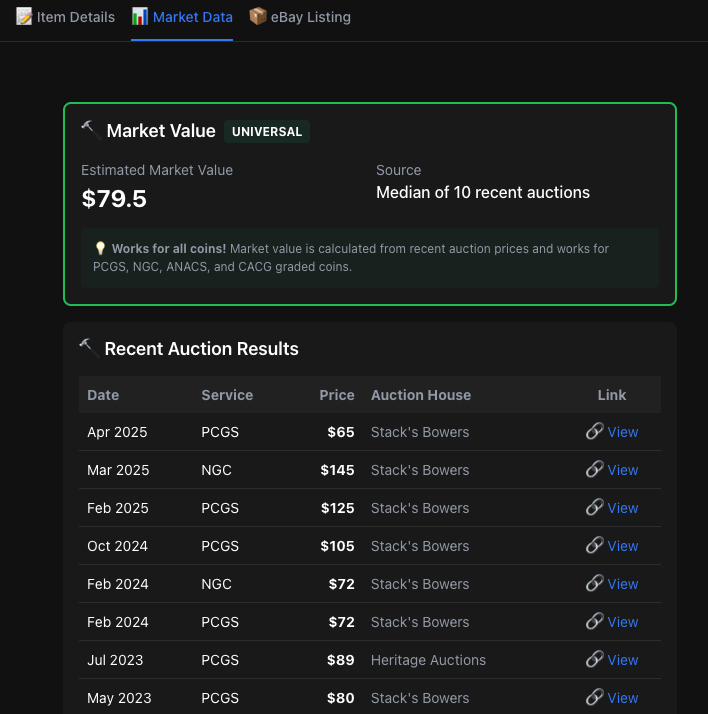The width and height of the screenshot is (708, 714).
Task: View the Feb 2024 PCGS auction link
Action: (623, 622)
